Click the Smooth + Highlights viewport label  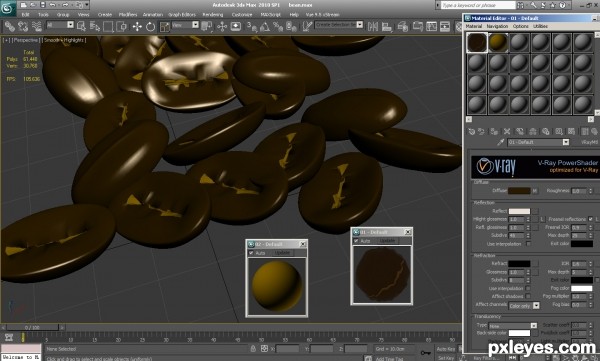65,40
